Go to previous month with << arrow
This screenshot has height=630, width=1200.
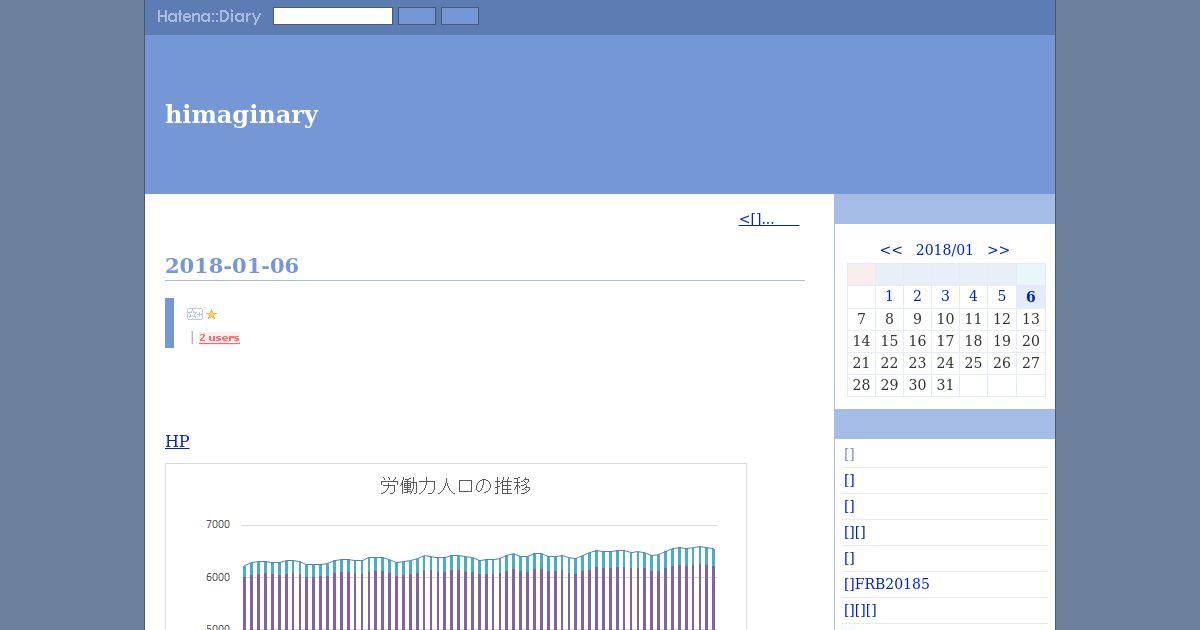891,250
